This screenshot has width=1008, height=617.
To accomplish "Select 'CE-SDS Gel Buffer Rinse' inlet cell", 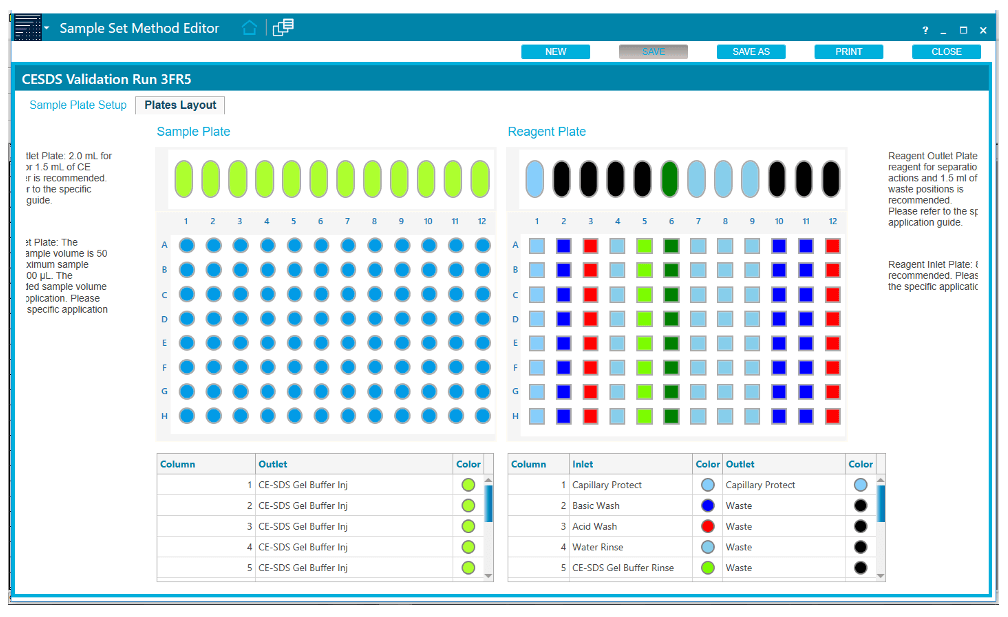I will click(631, 568).
